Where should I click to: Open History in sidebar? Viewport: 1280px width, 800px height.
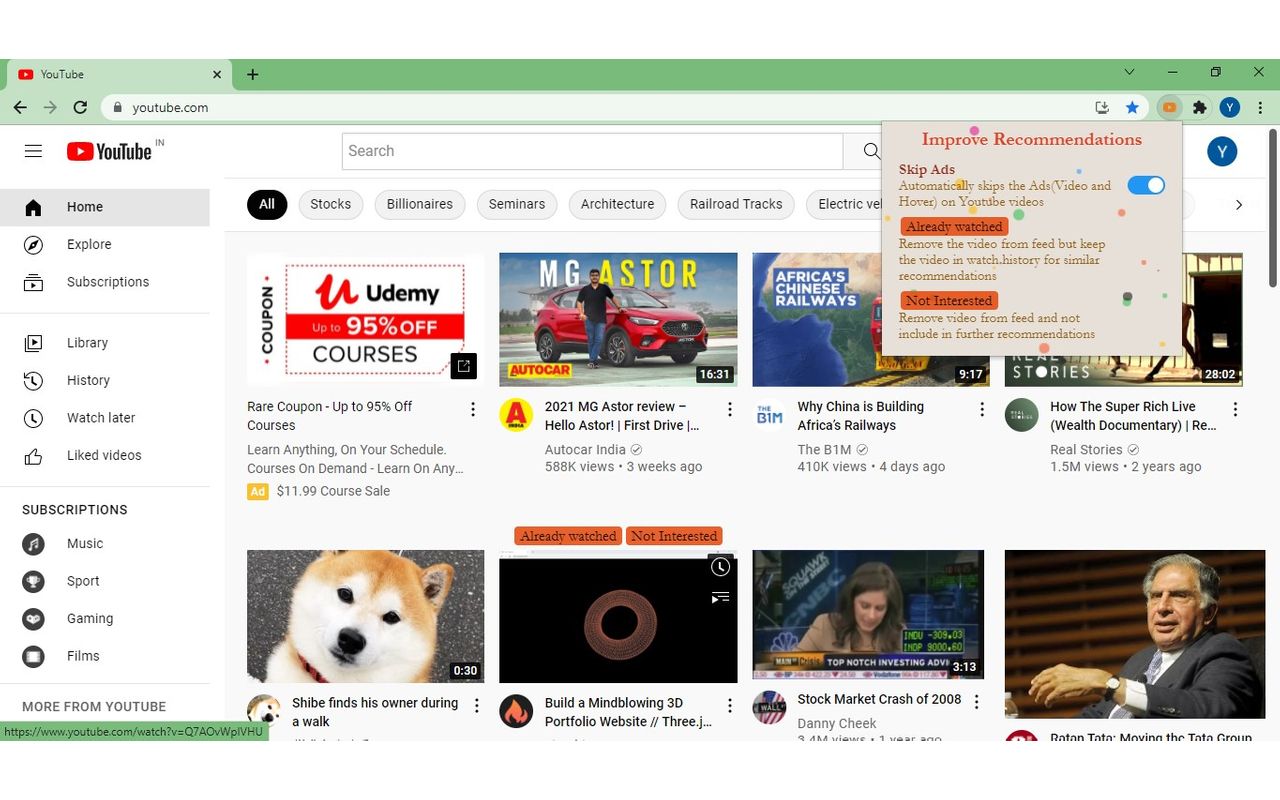point(105,380)
